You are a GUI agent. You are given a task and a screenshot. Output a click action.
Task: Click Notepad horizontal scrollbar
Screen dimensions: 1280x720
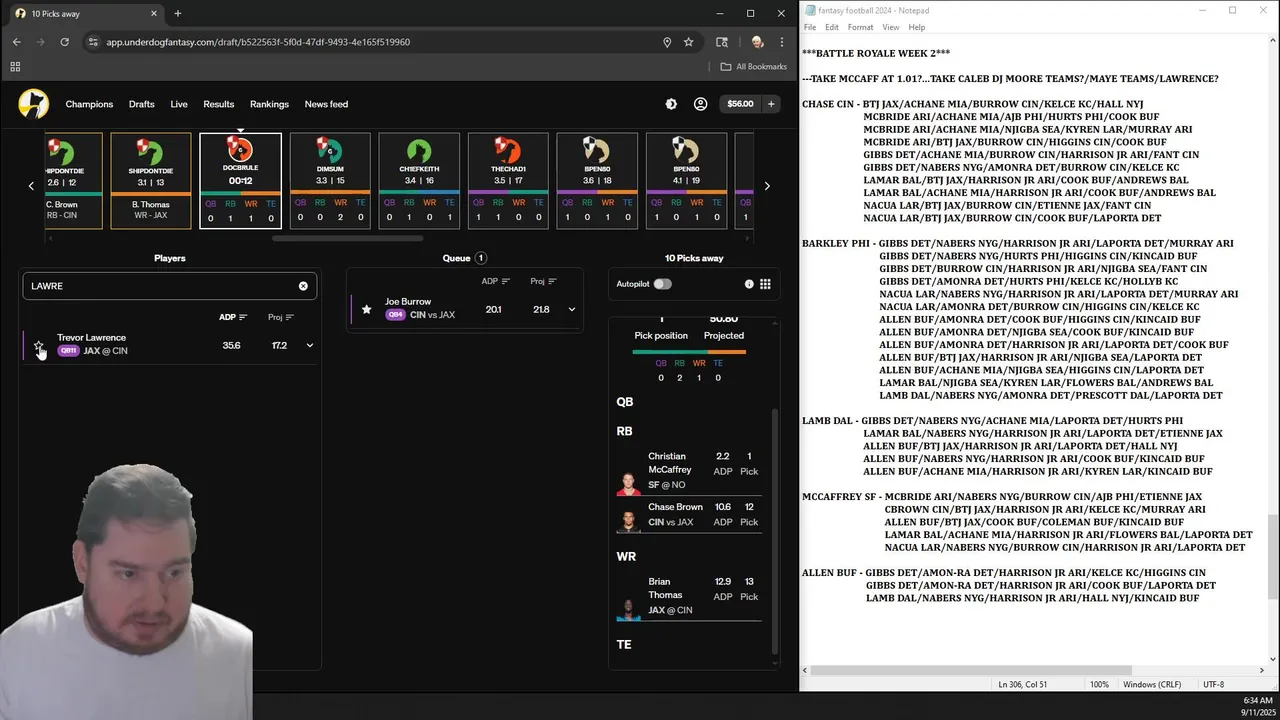pos(971,670)
